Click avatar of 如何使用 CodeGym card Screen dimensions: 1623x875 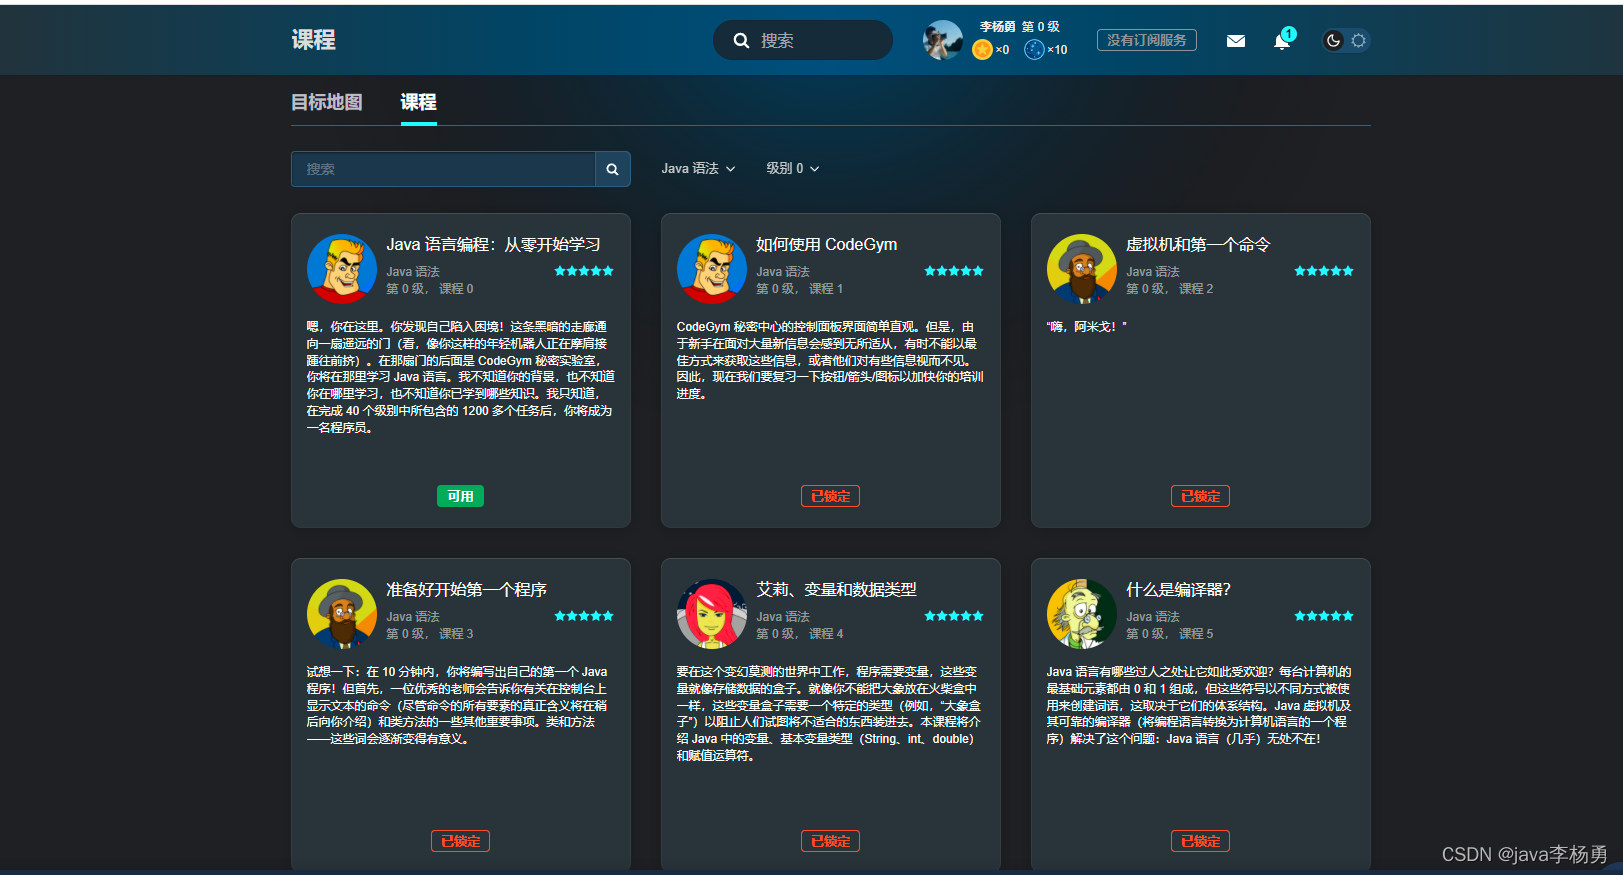point(712,269)
